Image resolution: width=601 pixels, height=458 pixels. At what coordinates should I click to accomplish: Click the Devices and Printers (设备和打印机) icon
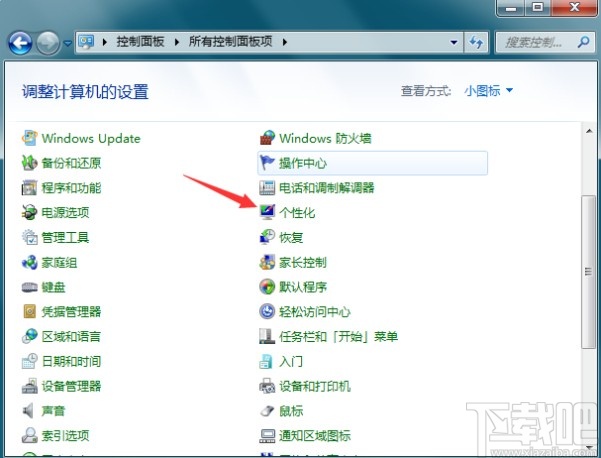tap(267, 386)
